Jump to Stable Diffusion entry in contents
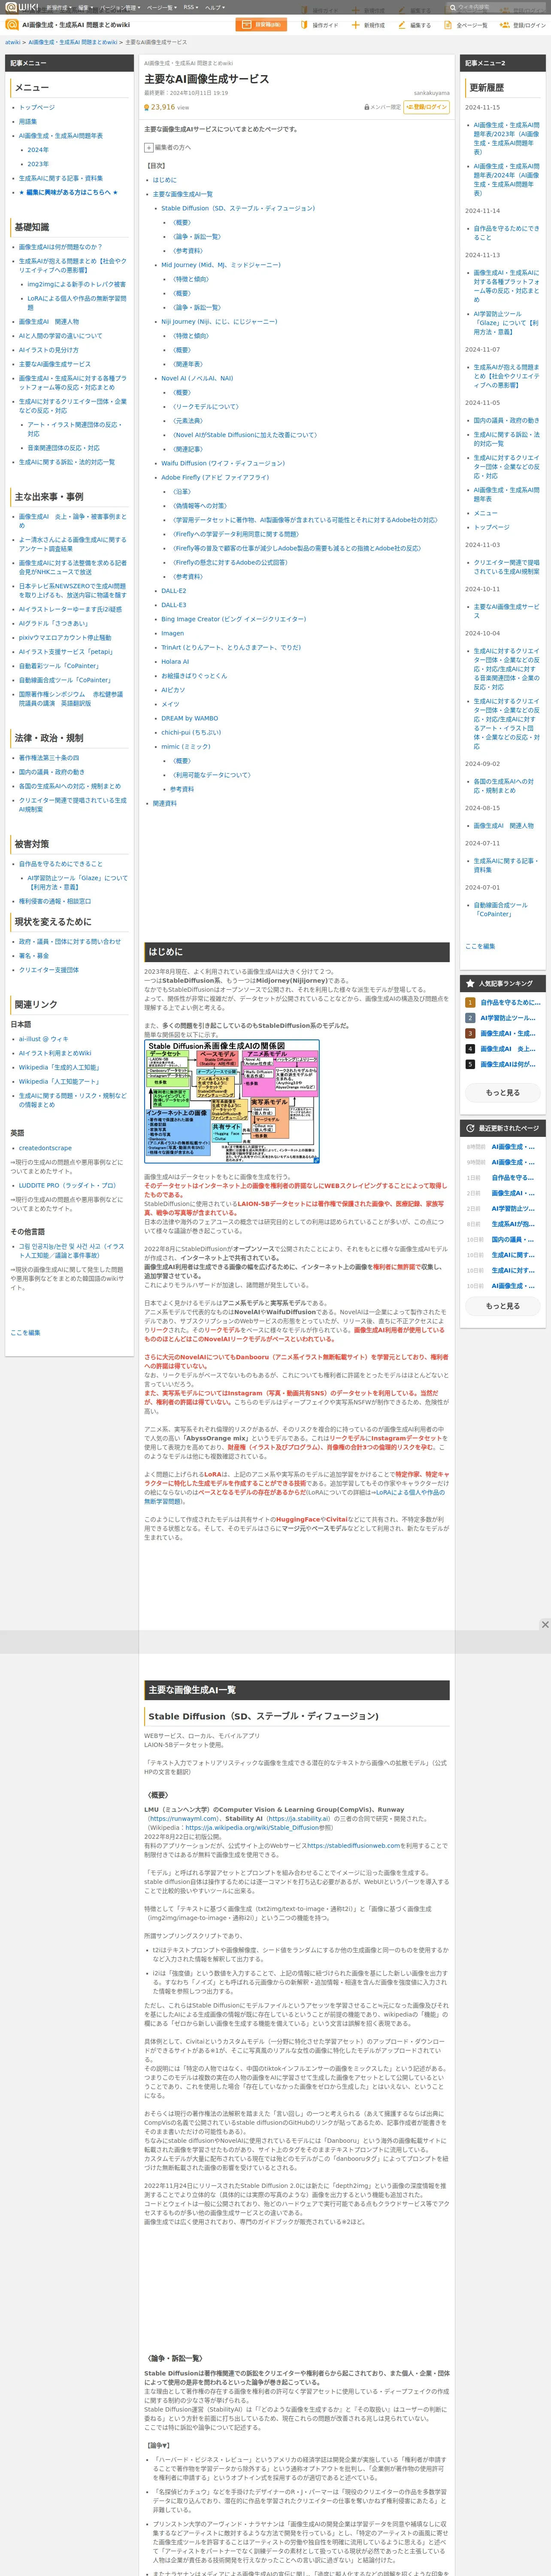This screenshot has width=551, height=2576. tap(238, 208)
